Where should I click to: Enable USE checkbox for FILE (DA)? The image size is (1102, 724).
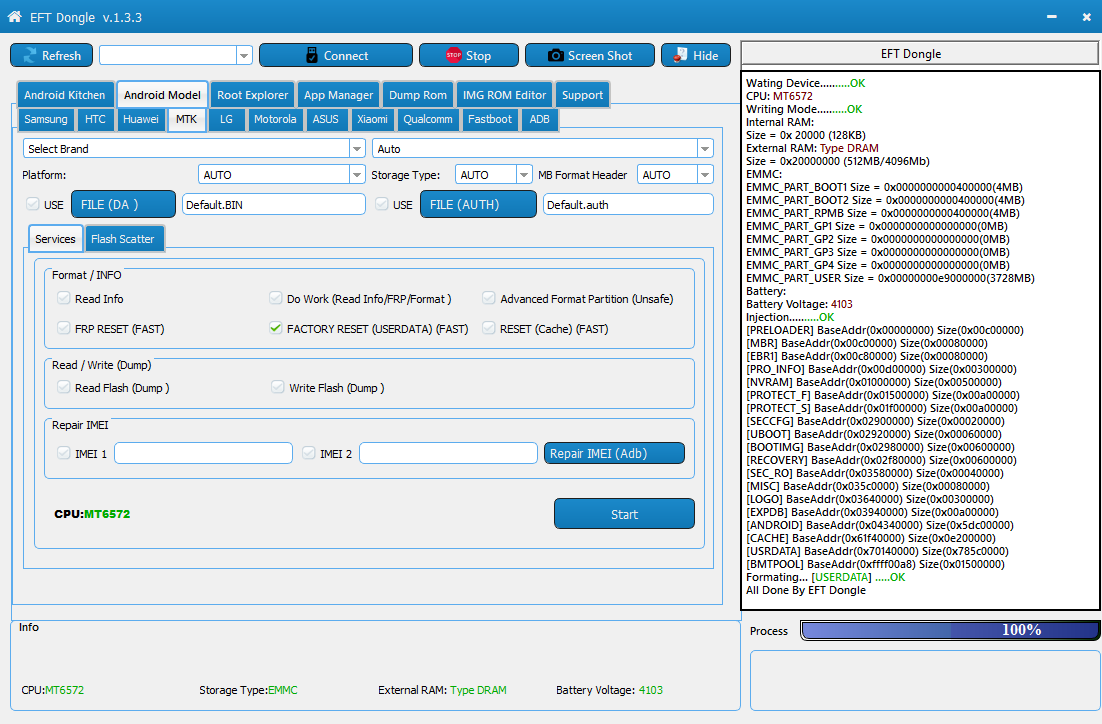32,205
